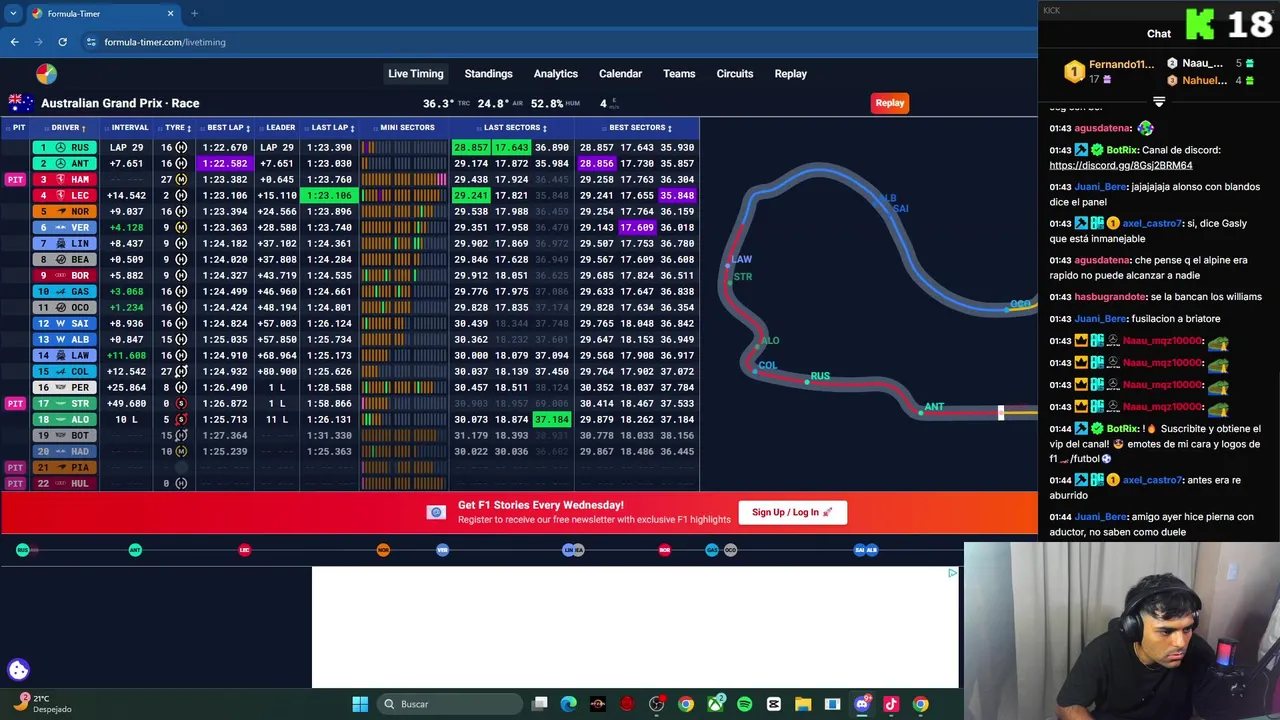
Task: Open the Replay menu item
Action: [x=790, y=74]
